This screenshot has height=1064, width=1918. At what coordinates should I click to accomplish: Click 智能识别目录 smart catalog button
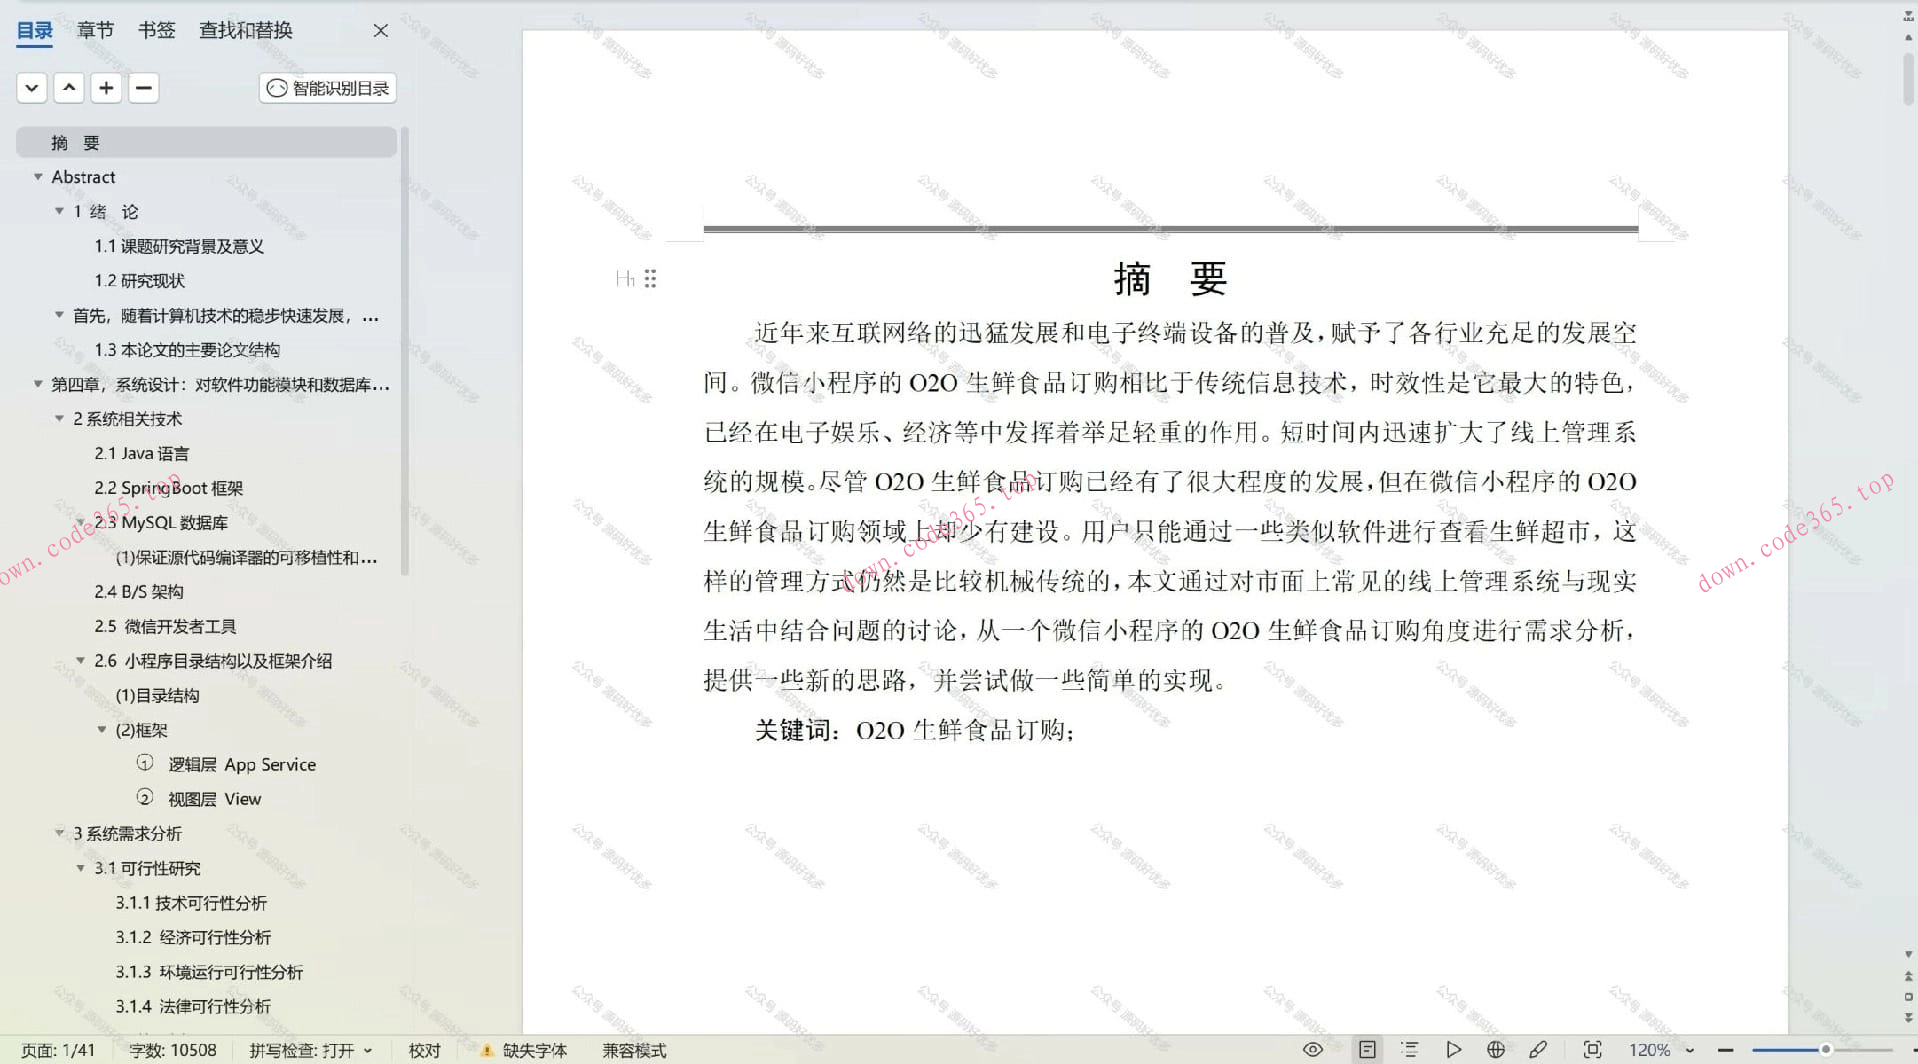(327, 88)
